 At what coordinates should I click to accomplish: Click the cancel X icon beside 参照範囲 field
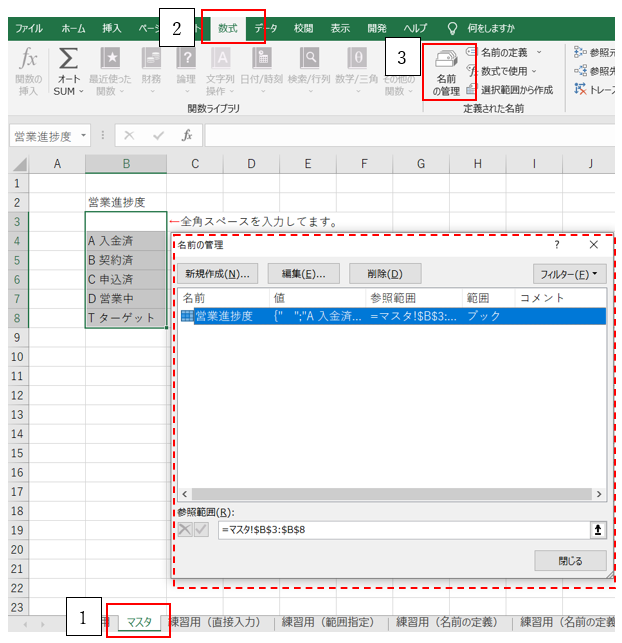[x=186, y=530]
